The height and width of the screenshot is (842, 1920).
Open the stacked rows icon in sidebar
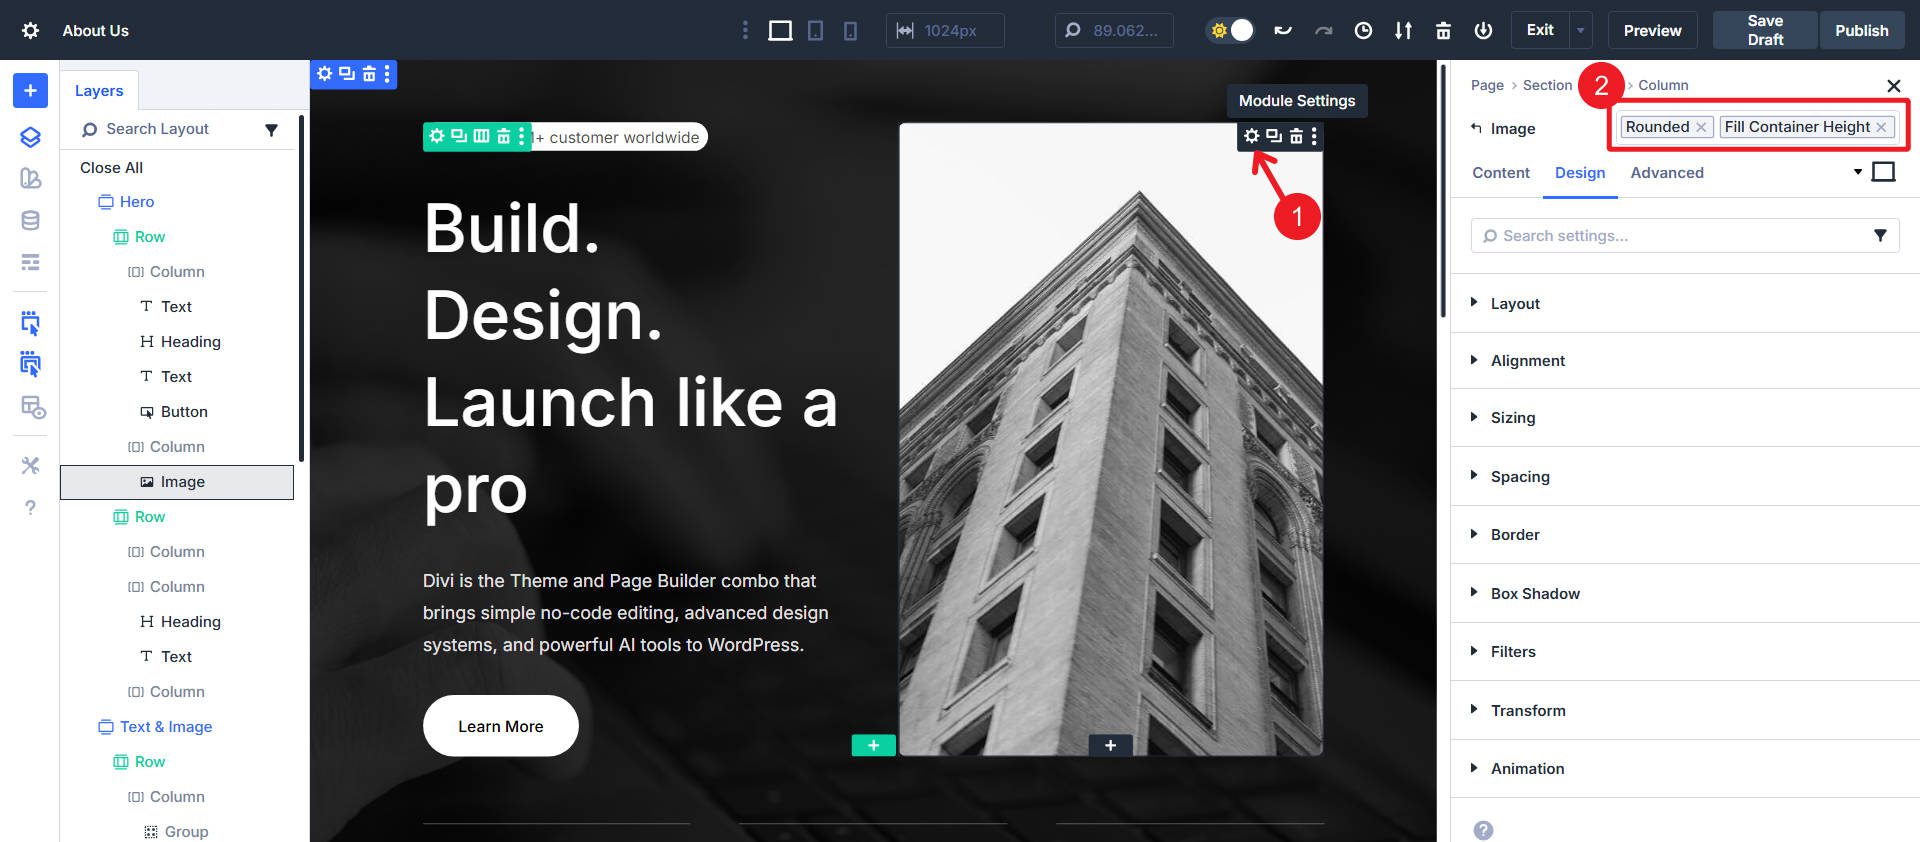click(x=30, y=262)
